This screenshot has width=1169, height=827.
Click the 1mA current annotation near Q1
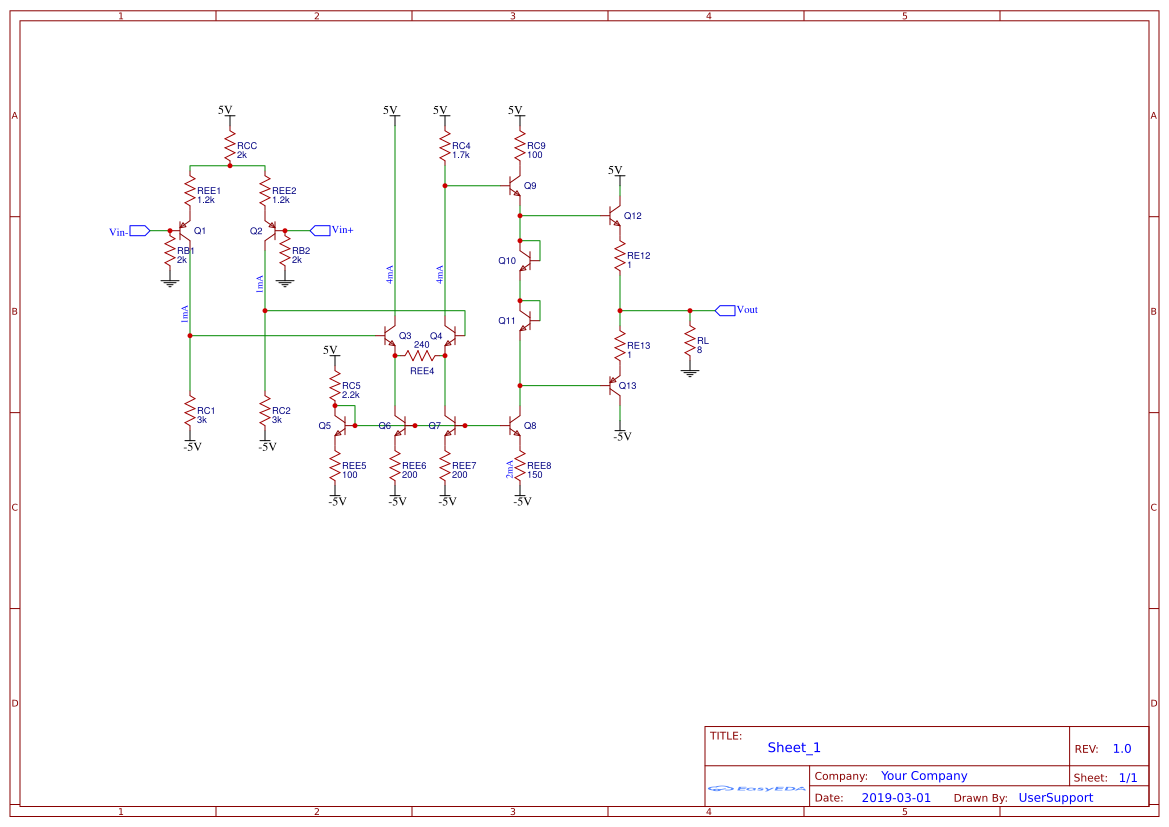click(x=185, y=312)
